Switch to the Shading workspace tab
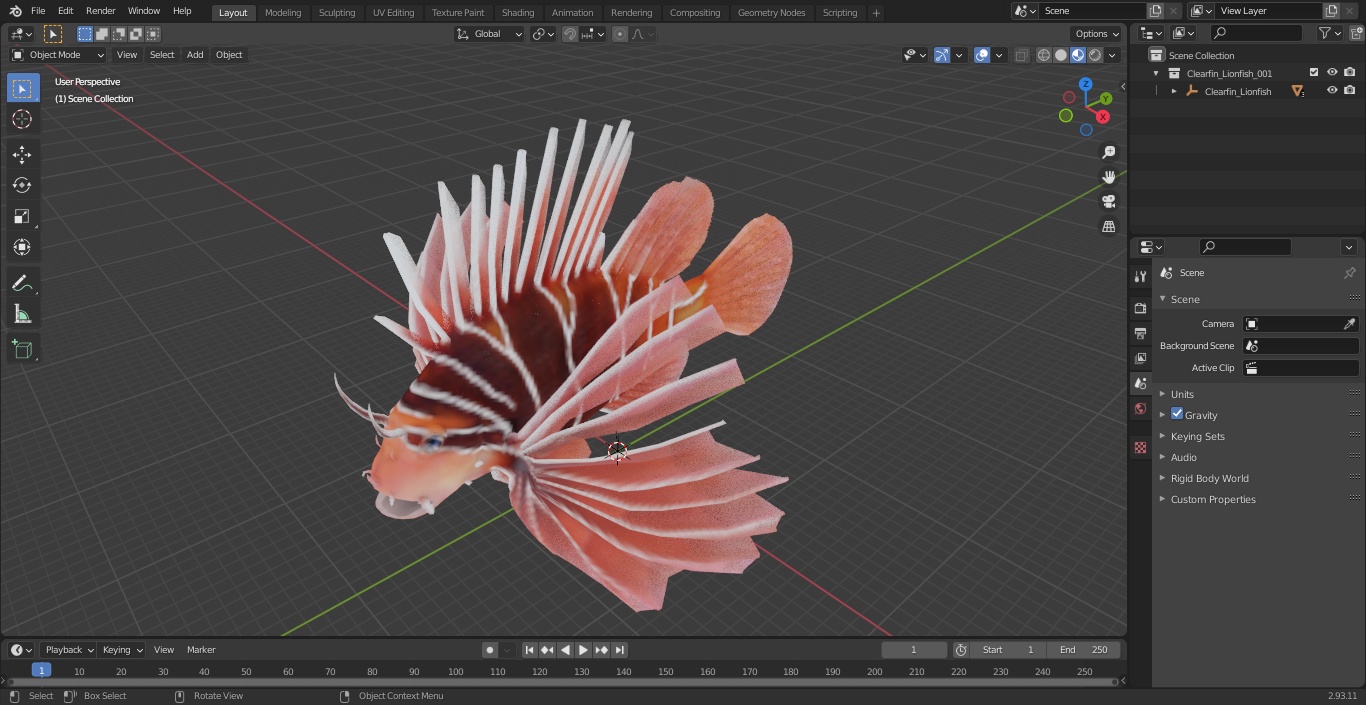The image size is (1366, 705). tap(518, 12)
